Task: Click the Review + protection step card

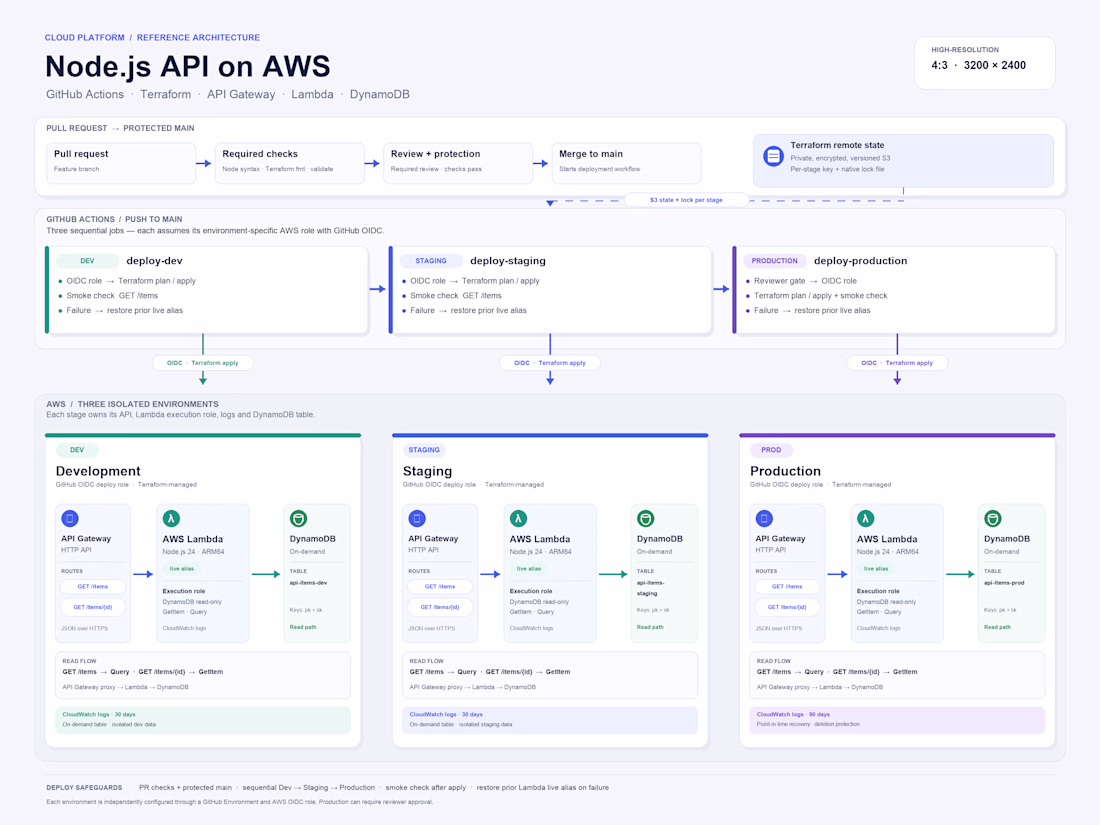Action: pyautogui.click(x=458, y=163)
